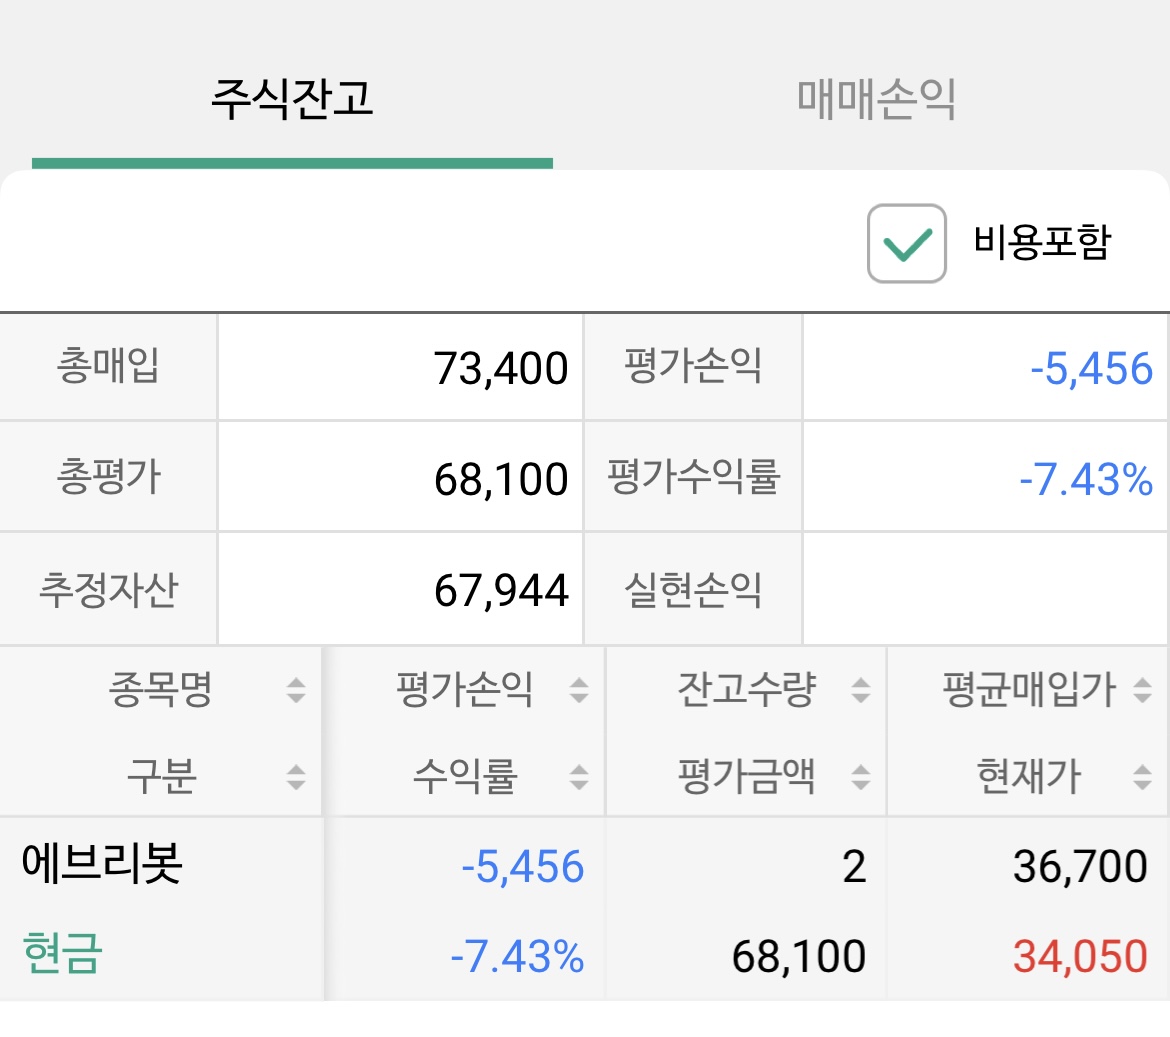Click the 평가손익 label in the summary table

click(692, 367)
